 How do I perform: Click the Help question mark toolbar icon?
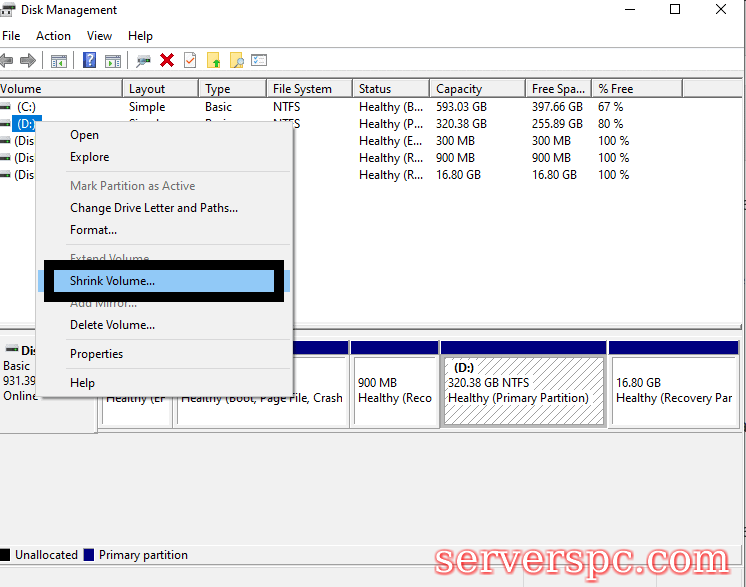coord(90,60)
